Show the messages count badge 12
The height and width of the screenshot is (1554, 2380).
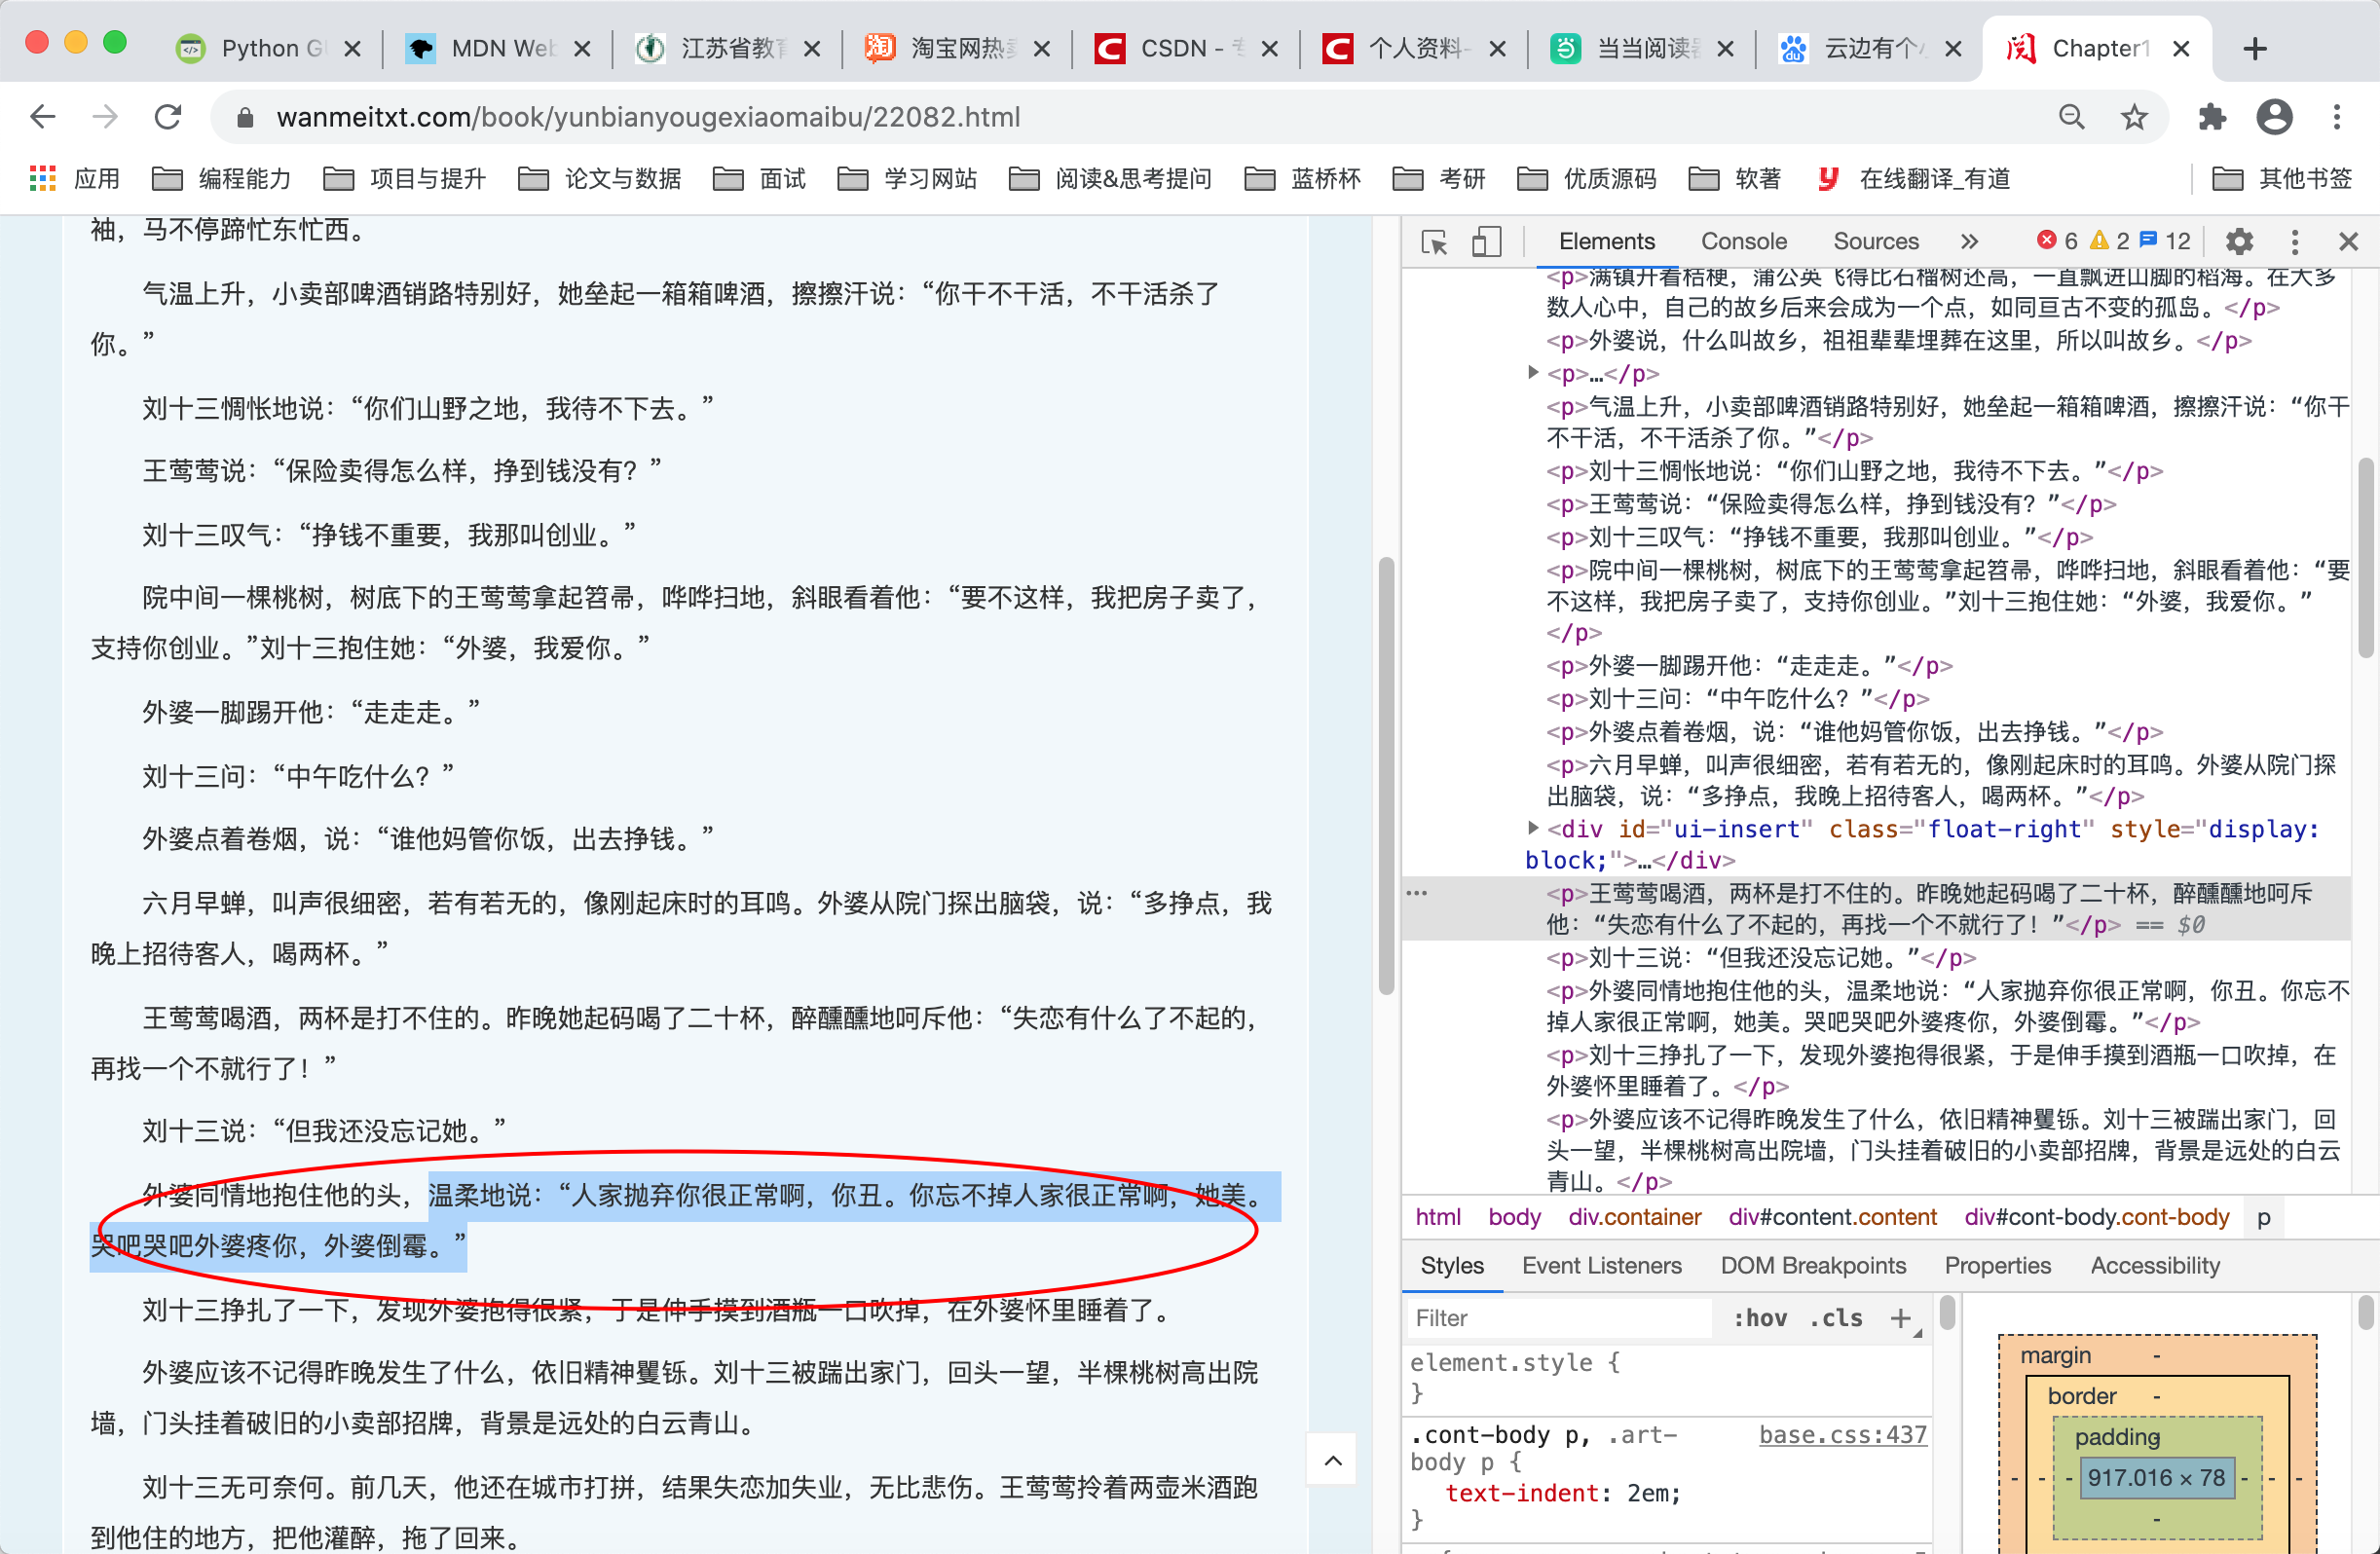(x=2165, y=241)
